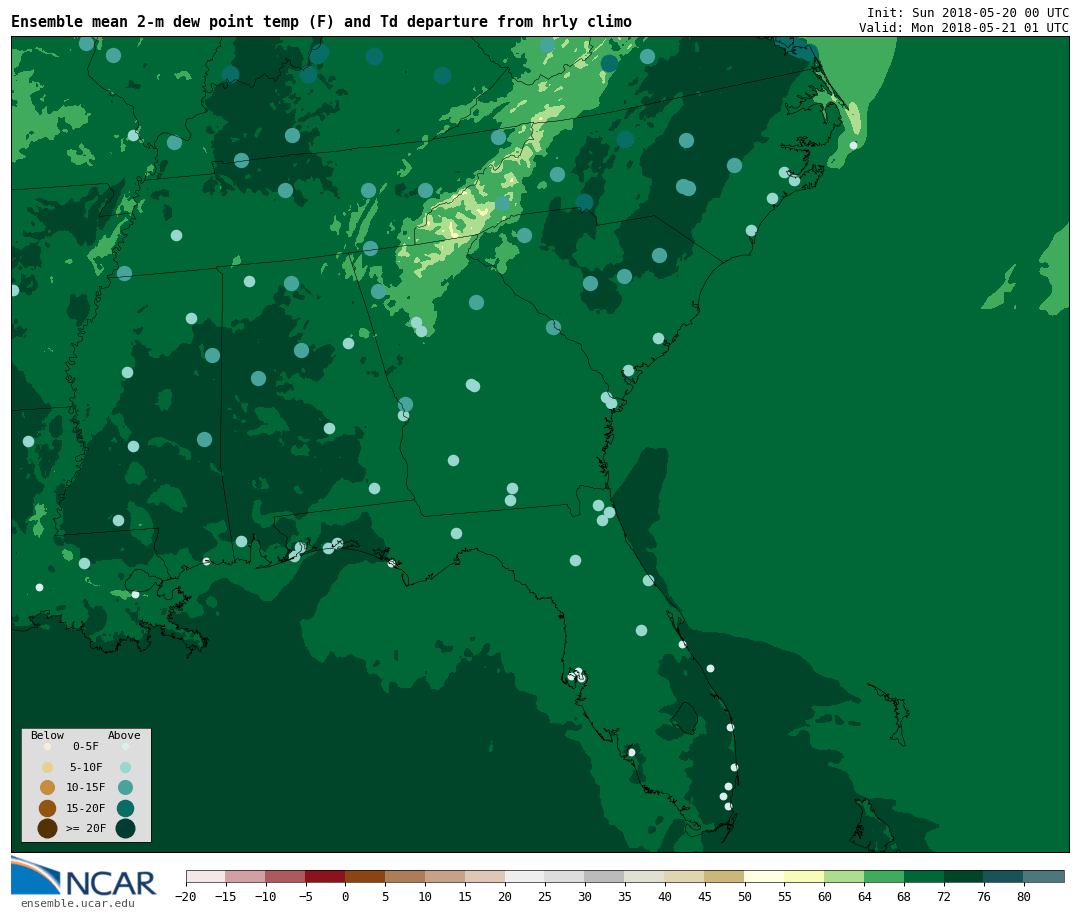Viewport: 1080px width, 915px height.
Task: Click the 'Below' legend heading
Action: [x=48, y=735]
